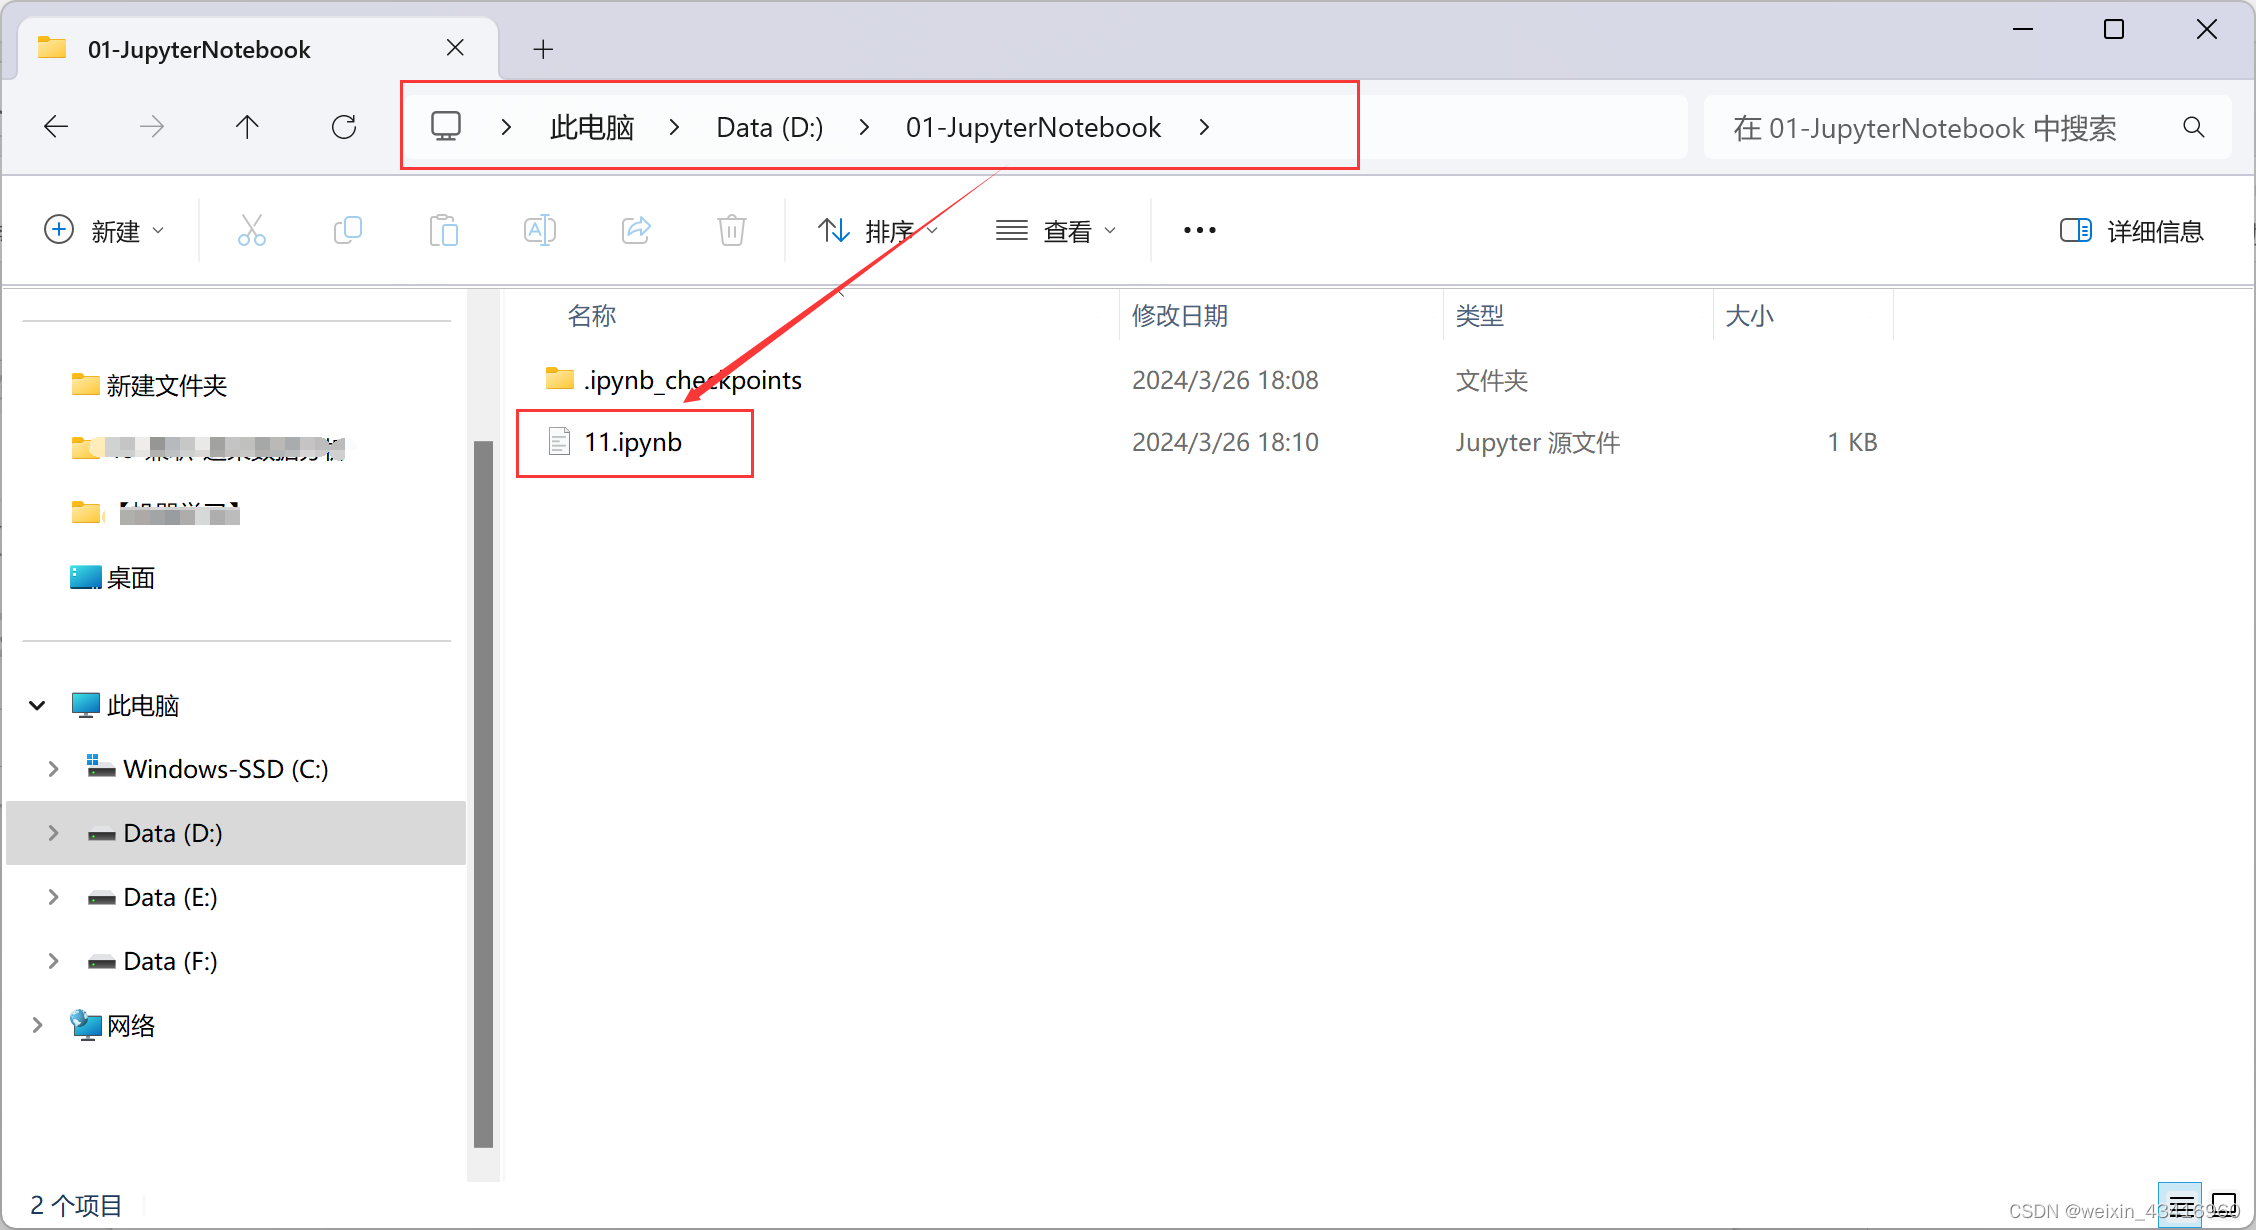
Task: Click the chevron after 01-JupyterNotebook breadcrumb
Action: (1204, 127)
